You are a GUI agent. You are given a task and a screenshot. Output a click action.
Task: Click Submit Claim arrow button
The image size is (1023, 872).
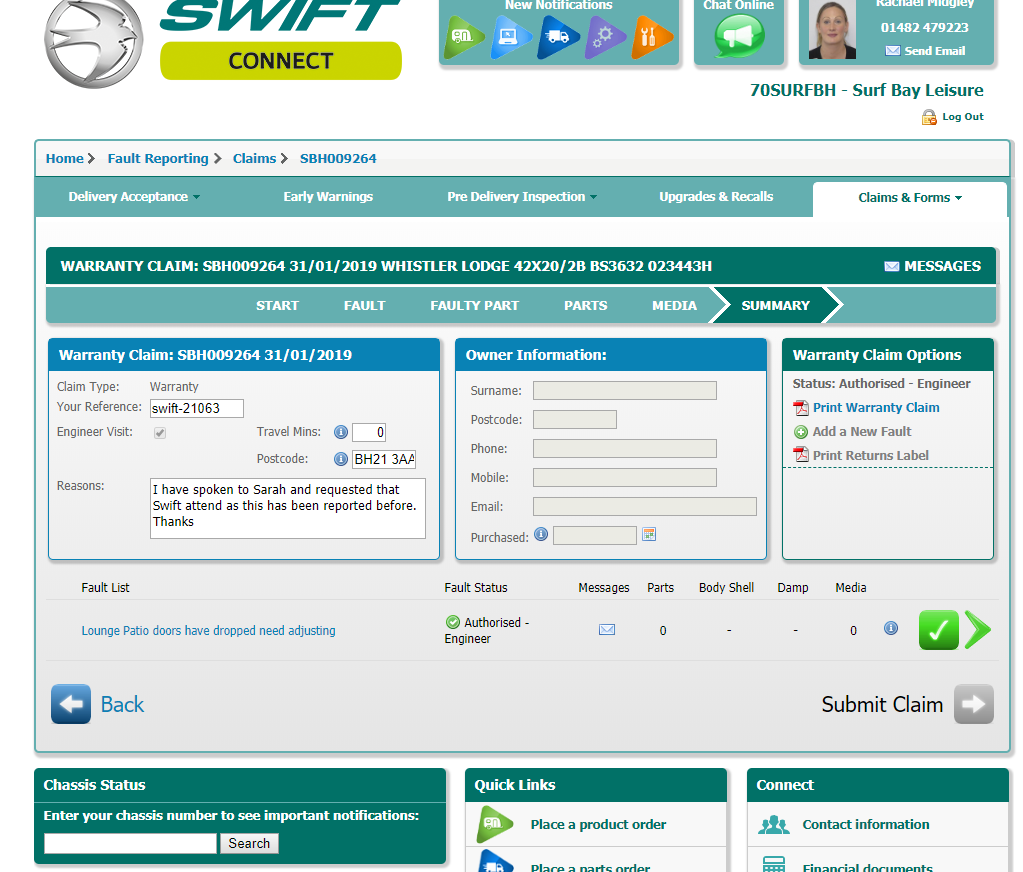tap(973, 704)
